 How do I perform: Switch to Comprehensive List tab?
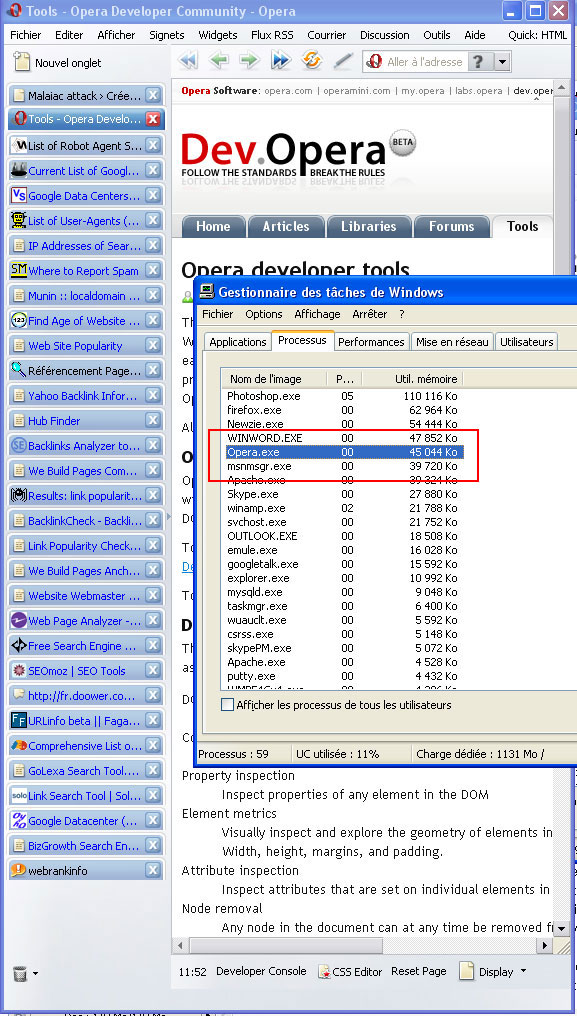[86, 746]
